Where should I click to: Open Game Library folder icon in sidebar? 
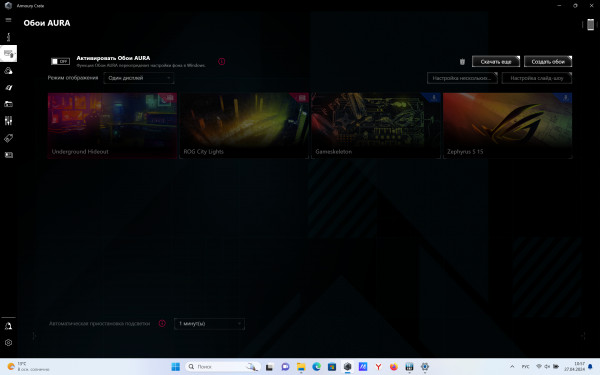8,104
